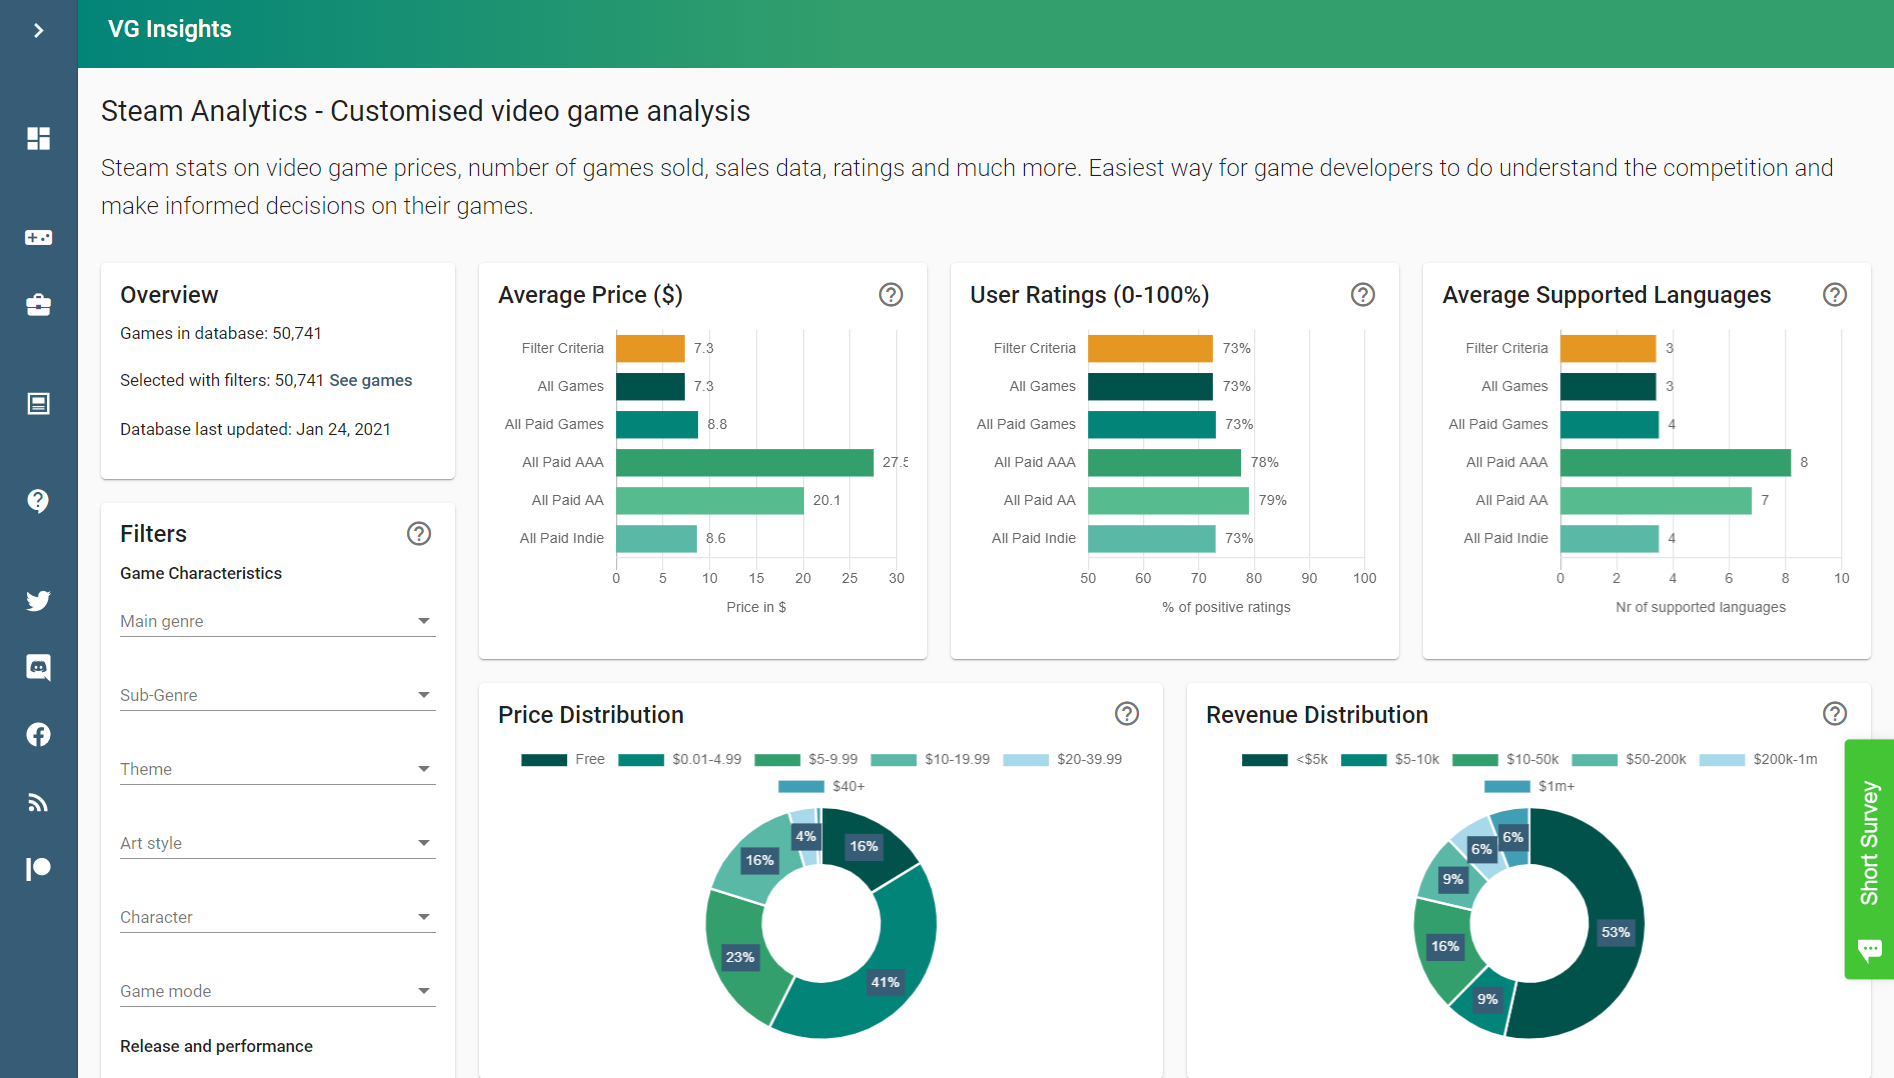Open the briefcase section in the sidebar
Viewport: 1894px width, 1078px height.
point(38,305)
